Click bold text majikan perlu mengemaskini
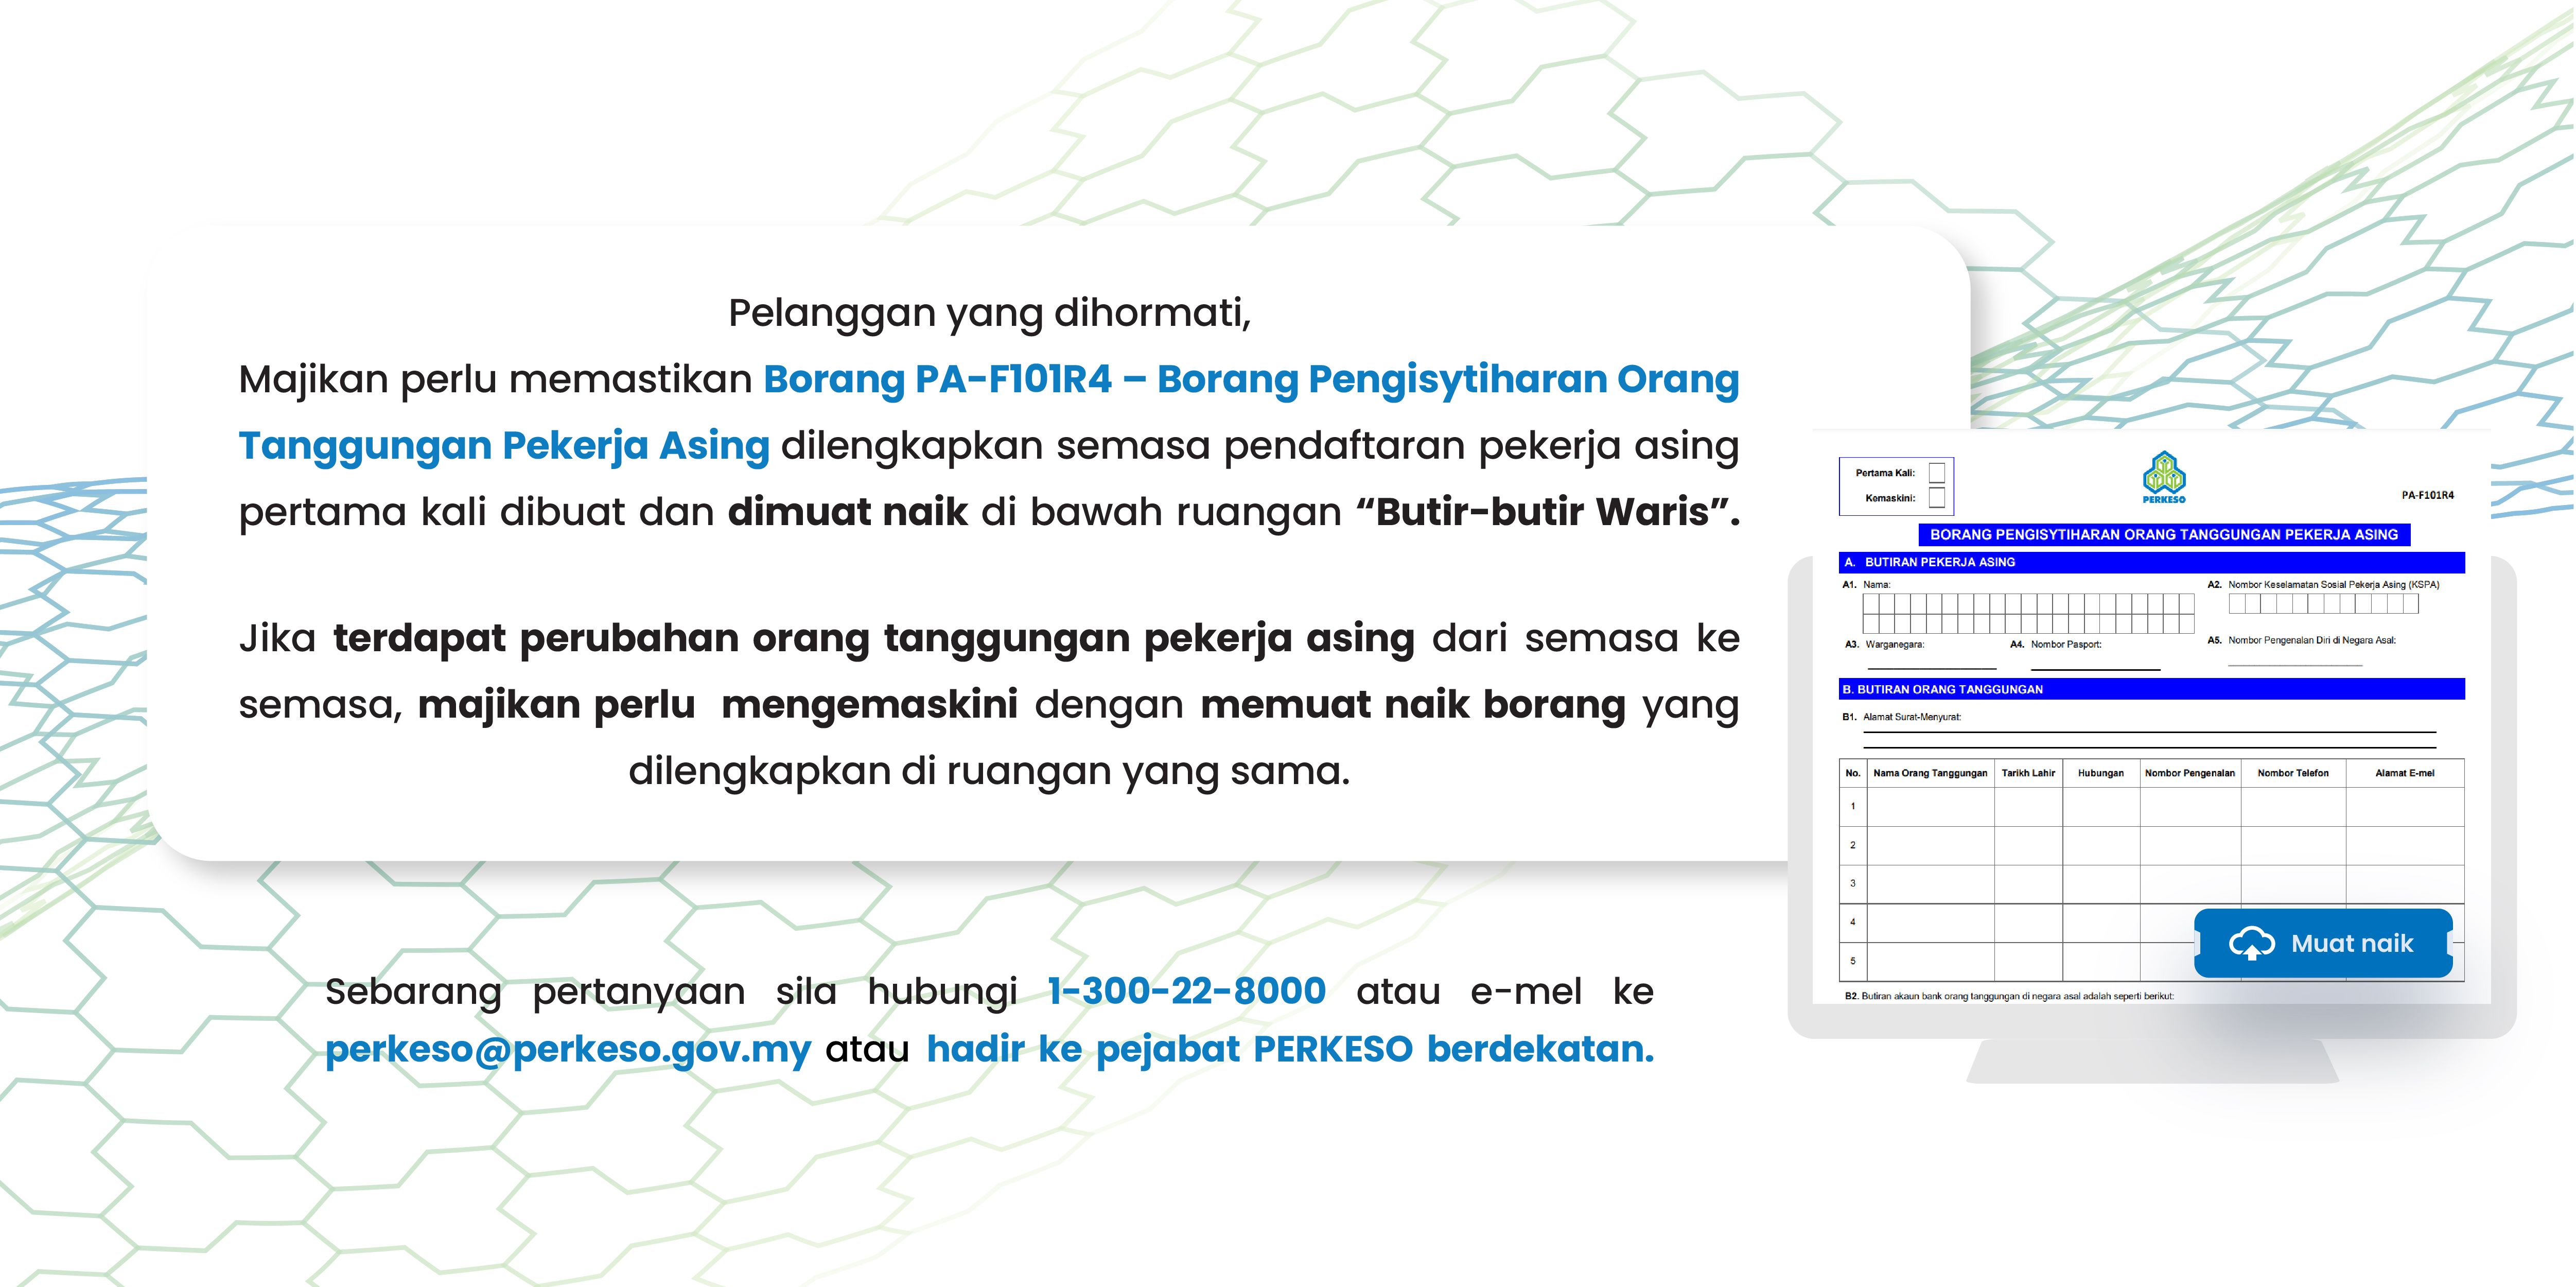This screenshot has height=1287, width=2576. click(x=718, y=706)
